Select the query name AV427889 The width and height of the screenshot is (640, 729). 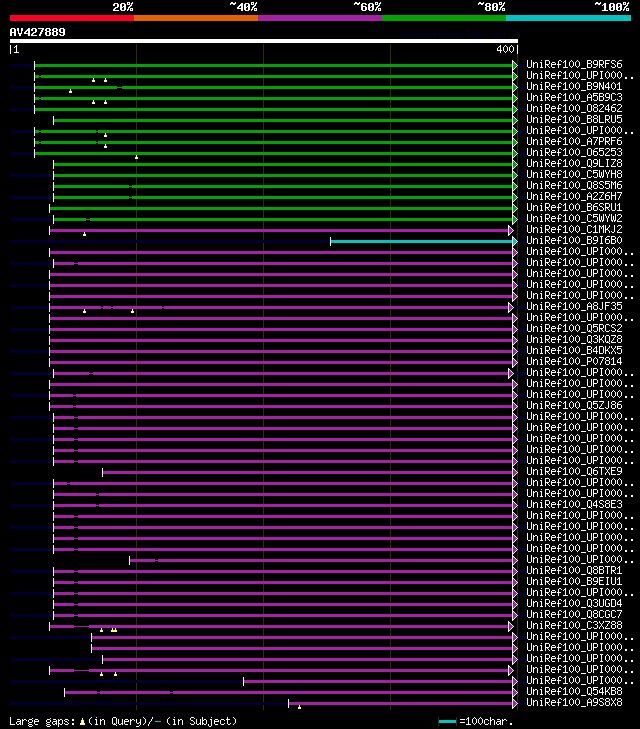pos(38,32)
